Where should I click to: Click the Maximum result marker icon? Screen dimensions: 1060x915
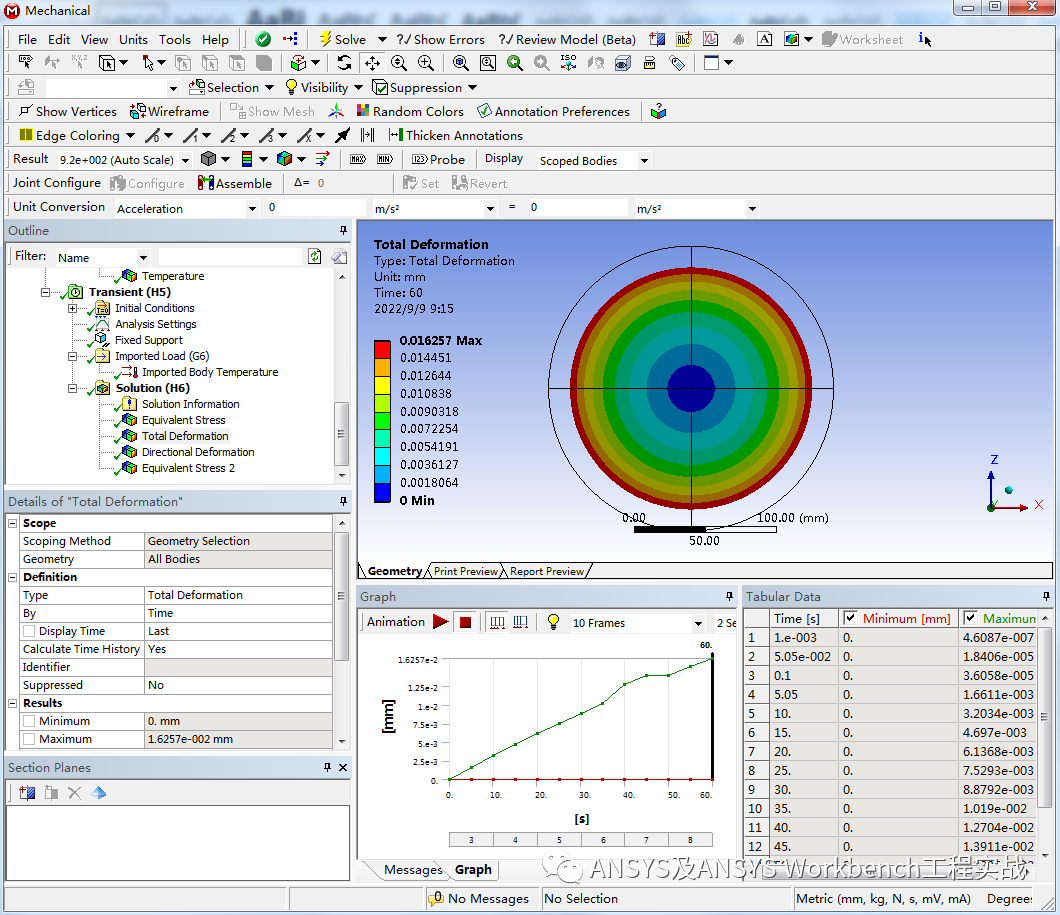pyautogui.click(x=358, y=159)
